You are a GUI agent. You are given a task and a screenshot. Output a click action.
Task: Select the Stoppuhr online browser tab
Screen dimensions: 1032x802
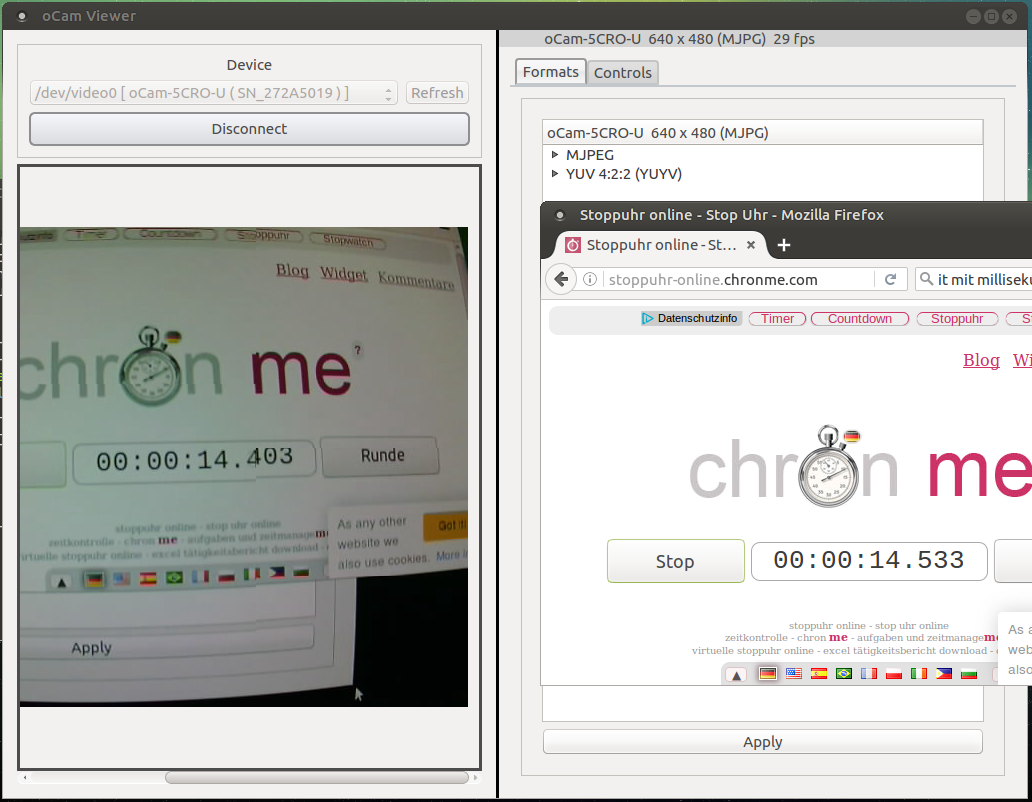tap(661, 245)
